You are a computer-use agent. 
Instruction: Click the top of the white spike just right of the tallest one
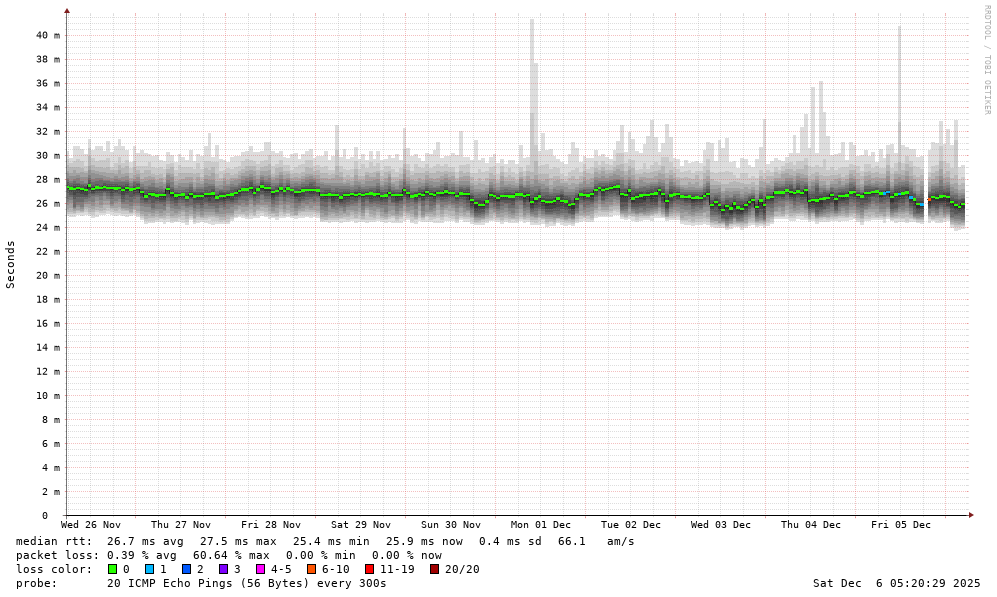click(536, 66)
